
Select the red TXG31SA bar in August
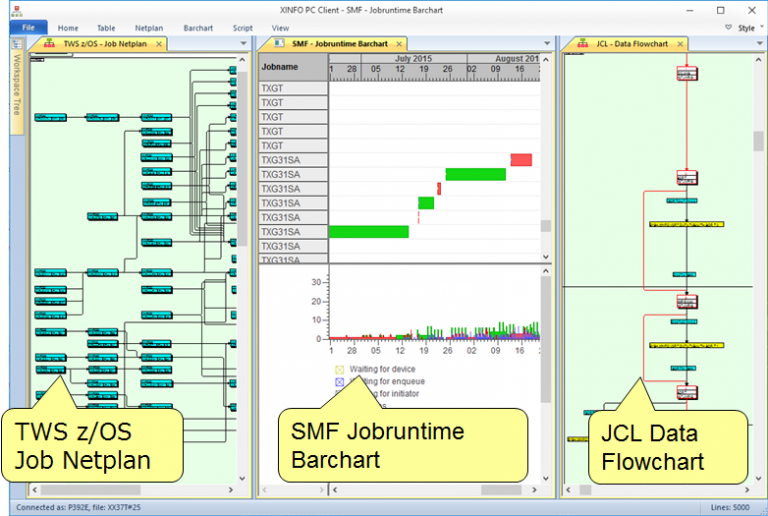click(521, 160)
